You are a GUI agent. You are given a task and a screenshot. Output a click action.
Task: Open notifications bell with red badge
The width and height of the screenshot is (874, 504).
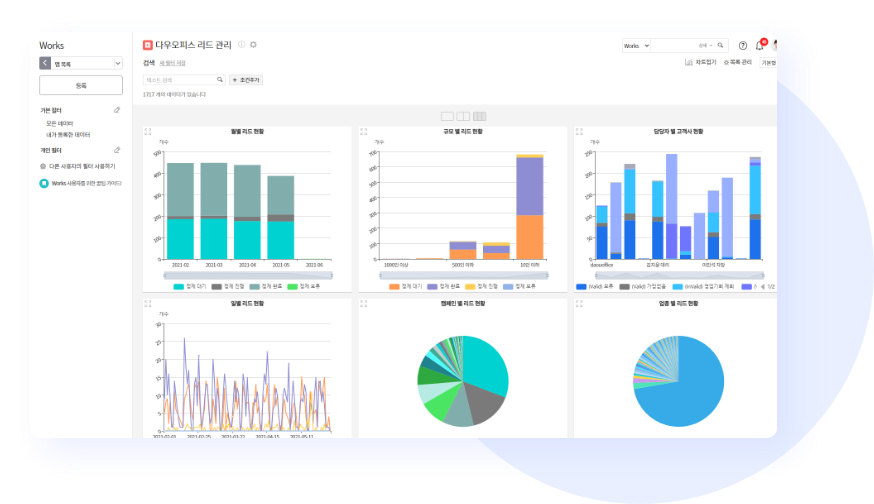click(760, 45)
